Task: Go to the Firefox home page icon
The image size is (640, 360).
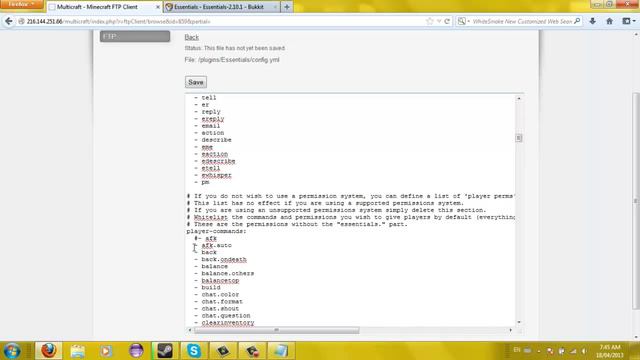Action: [x=609, y=21]
